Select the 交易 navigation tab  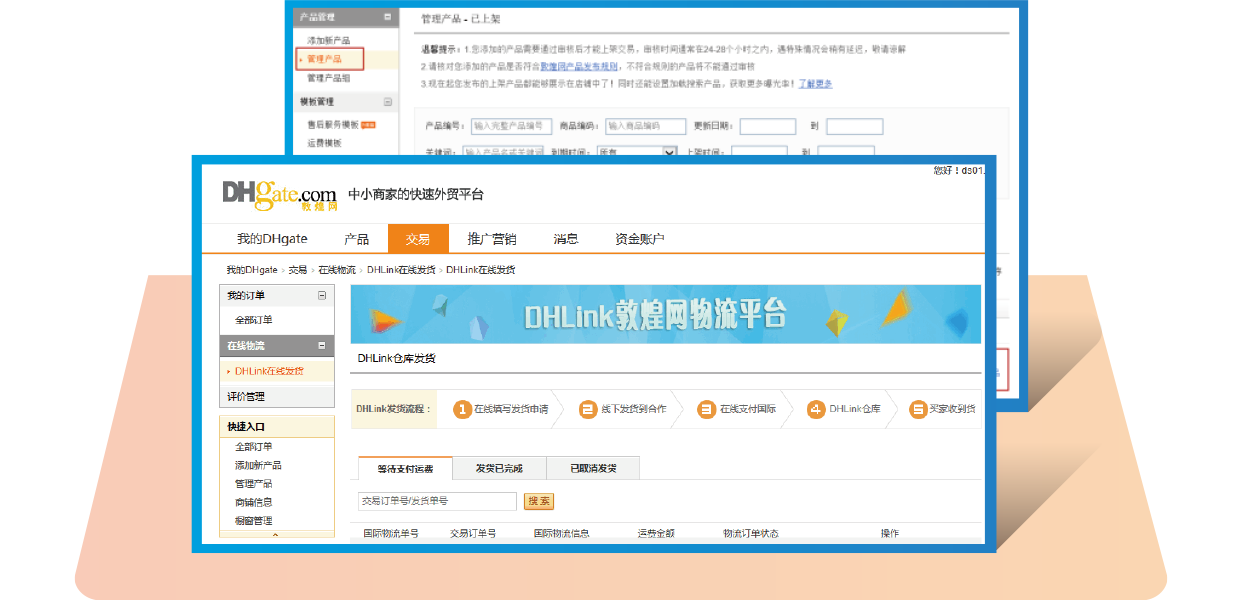[x=418, y=239]
